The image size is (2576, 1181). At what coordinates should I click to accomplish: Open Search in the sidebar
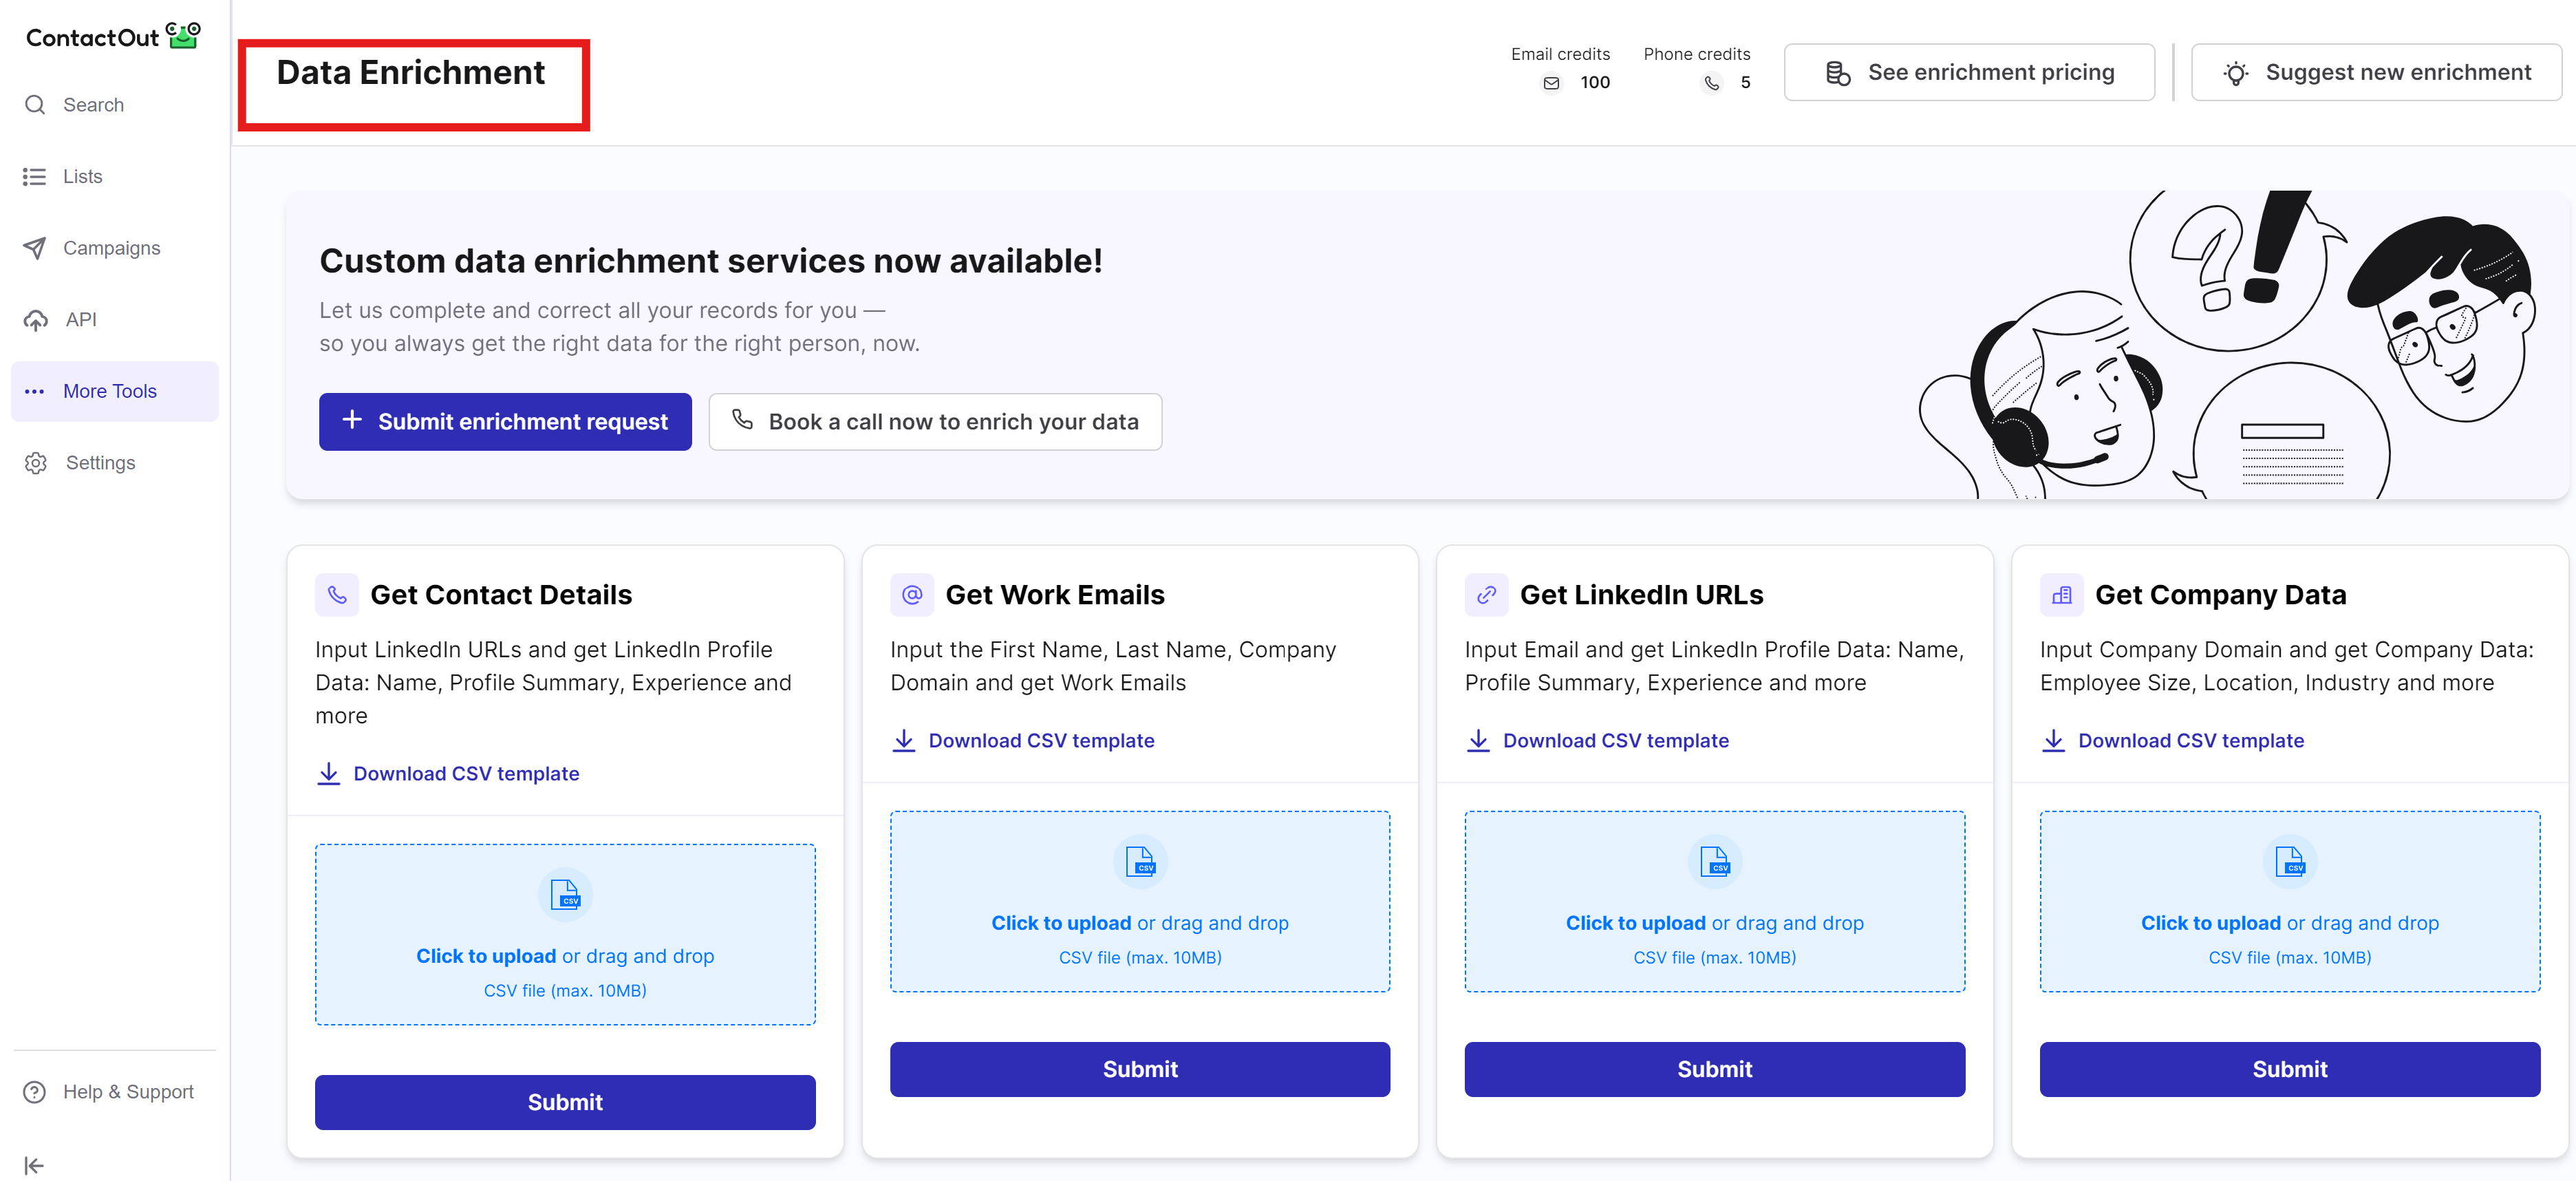[x=93, y=105]
